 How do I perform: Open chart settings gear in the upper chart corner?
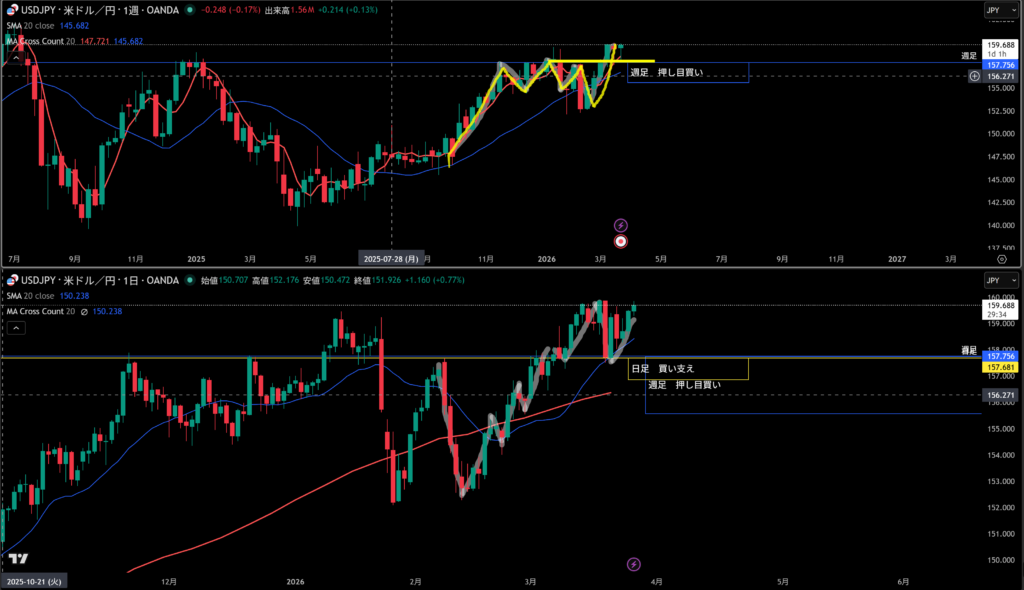[x=1001, y=257]
